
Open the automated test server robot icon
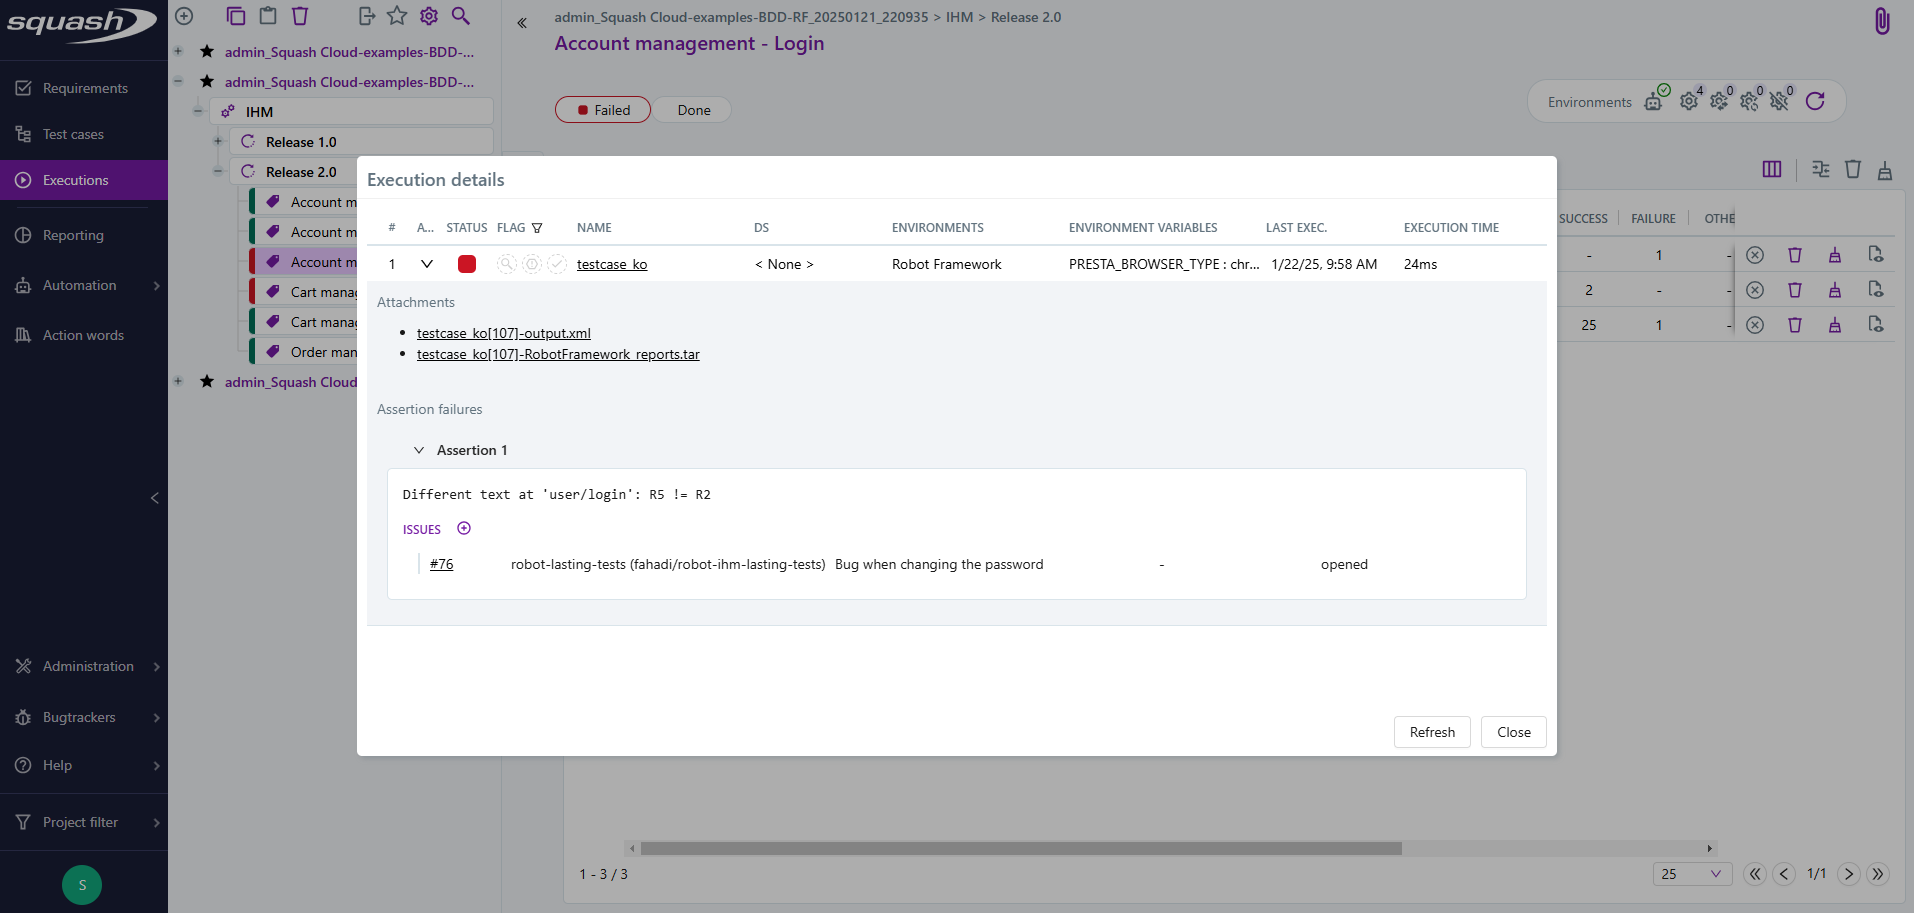pyautogui.click(x=1655, y=102)
